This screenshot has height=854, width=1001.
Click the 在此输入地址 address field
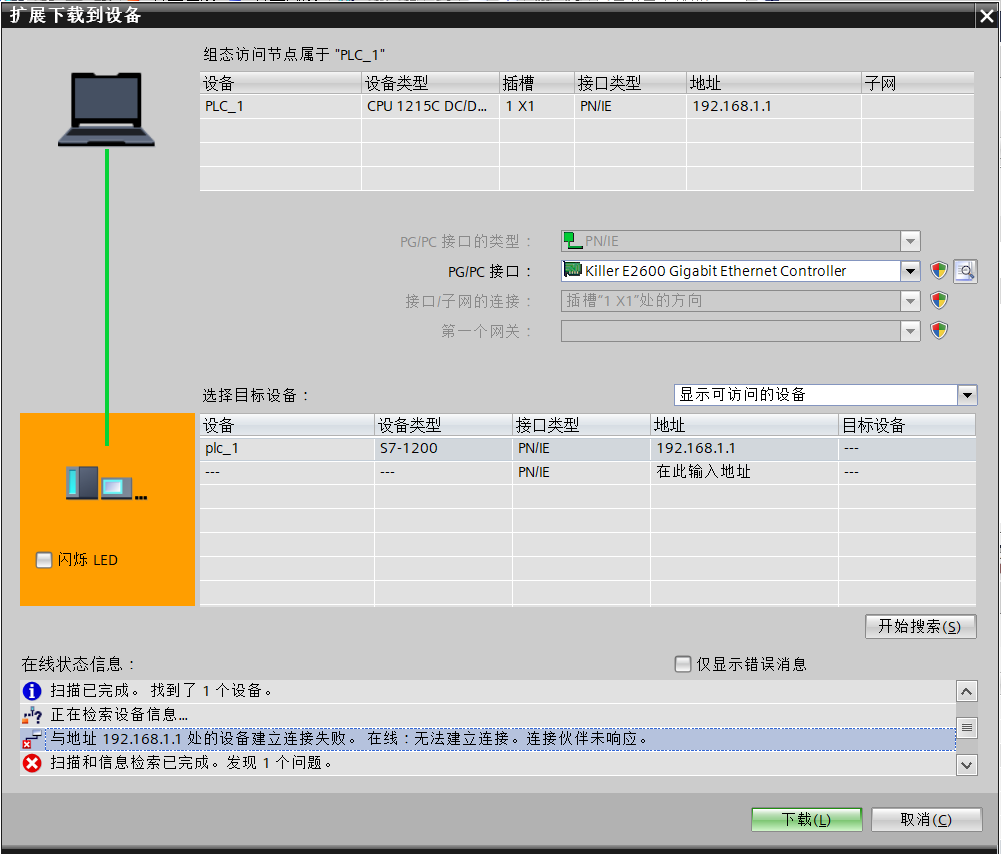[703, 472]
